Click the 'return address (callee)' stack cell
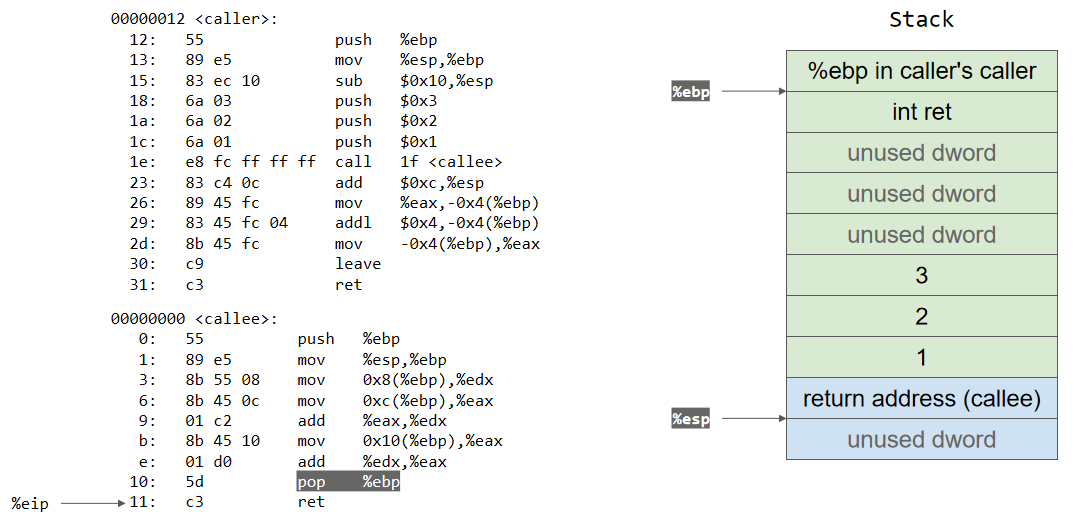This screenshot has width=1079, height=512. (x=921, y=399)
